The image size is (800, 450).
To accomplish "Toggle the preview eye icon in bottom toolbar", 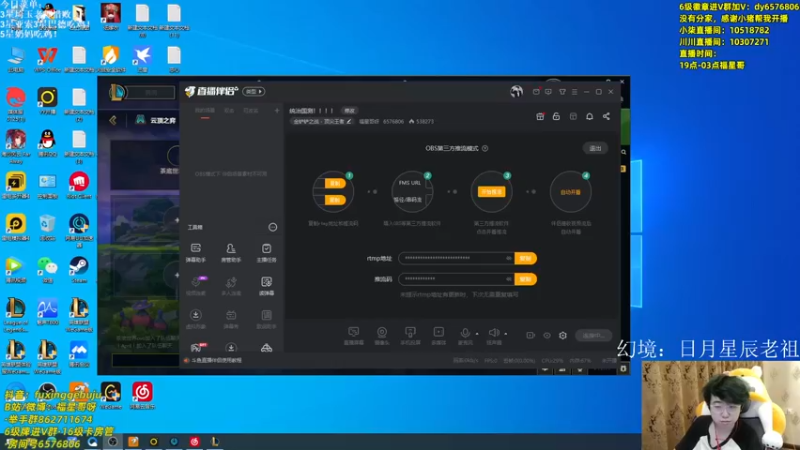I will [x=547, y=335].
